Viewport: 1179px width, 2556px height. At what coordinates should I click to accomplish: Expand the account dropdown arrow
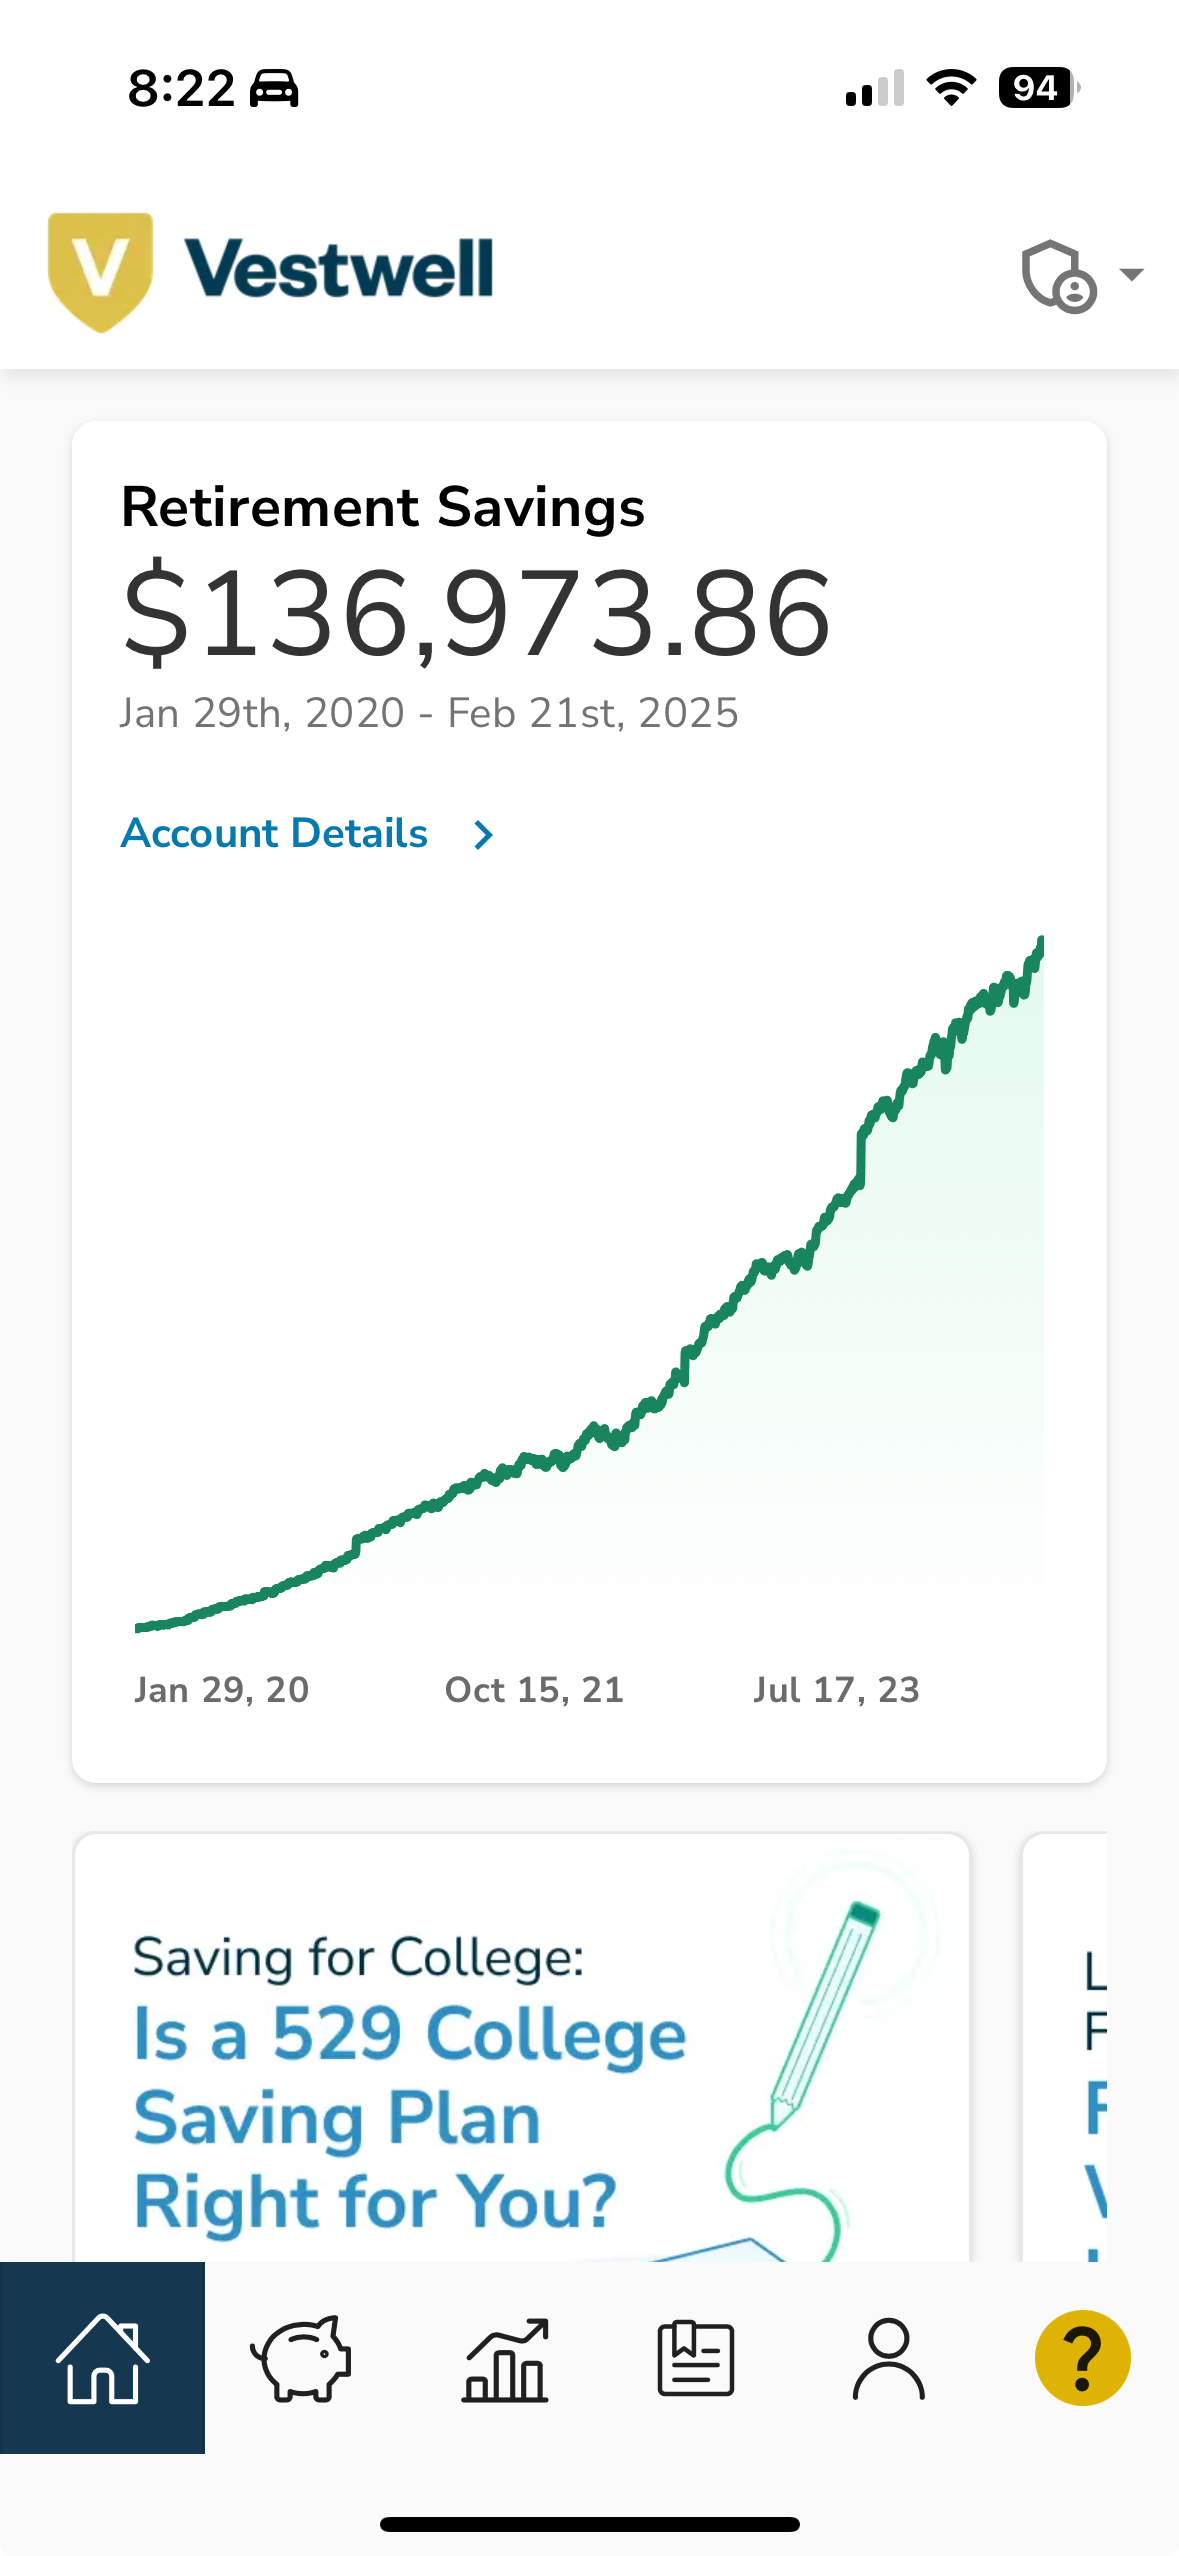click(x=1132, y=274)
